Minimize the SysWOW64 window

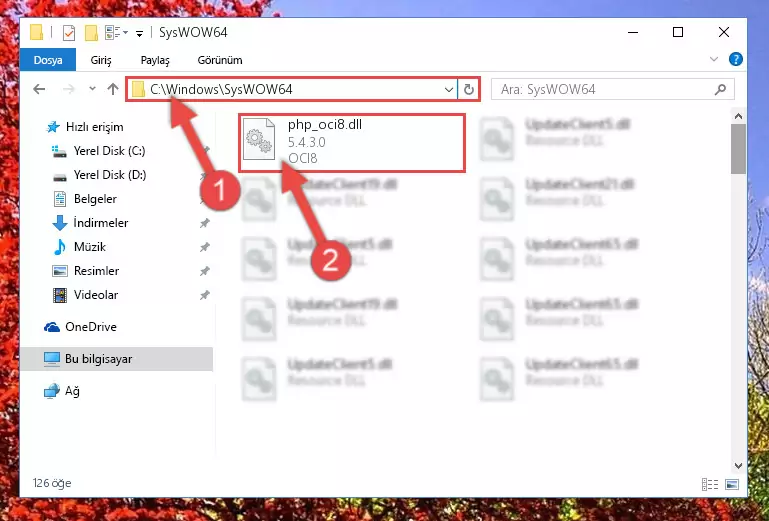pos(633,32)
